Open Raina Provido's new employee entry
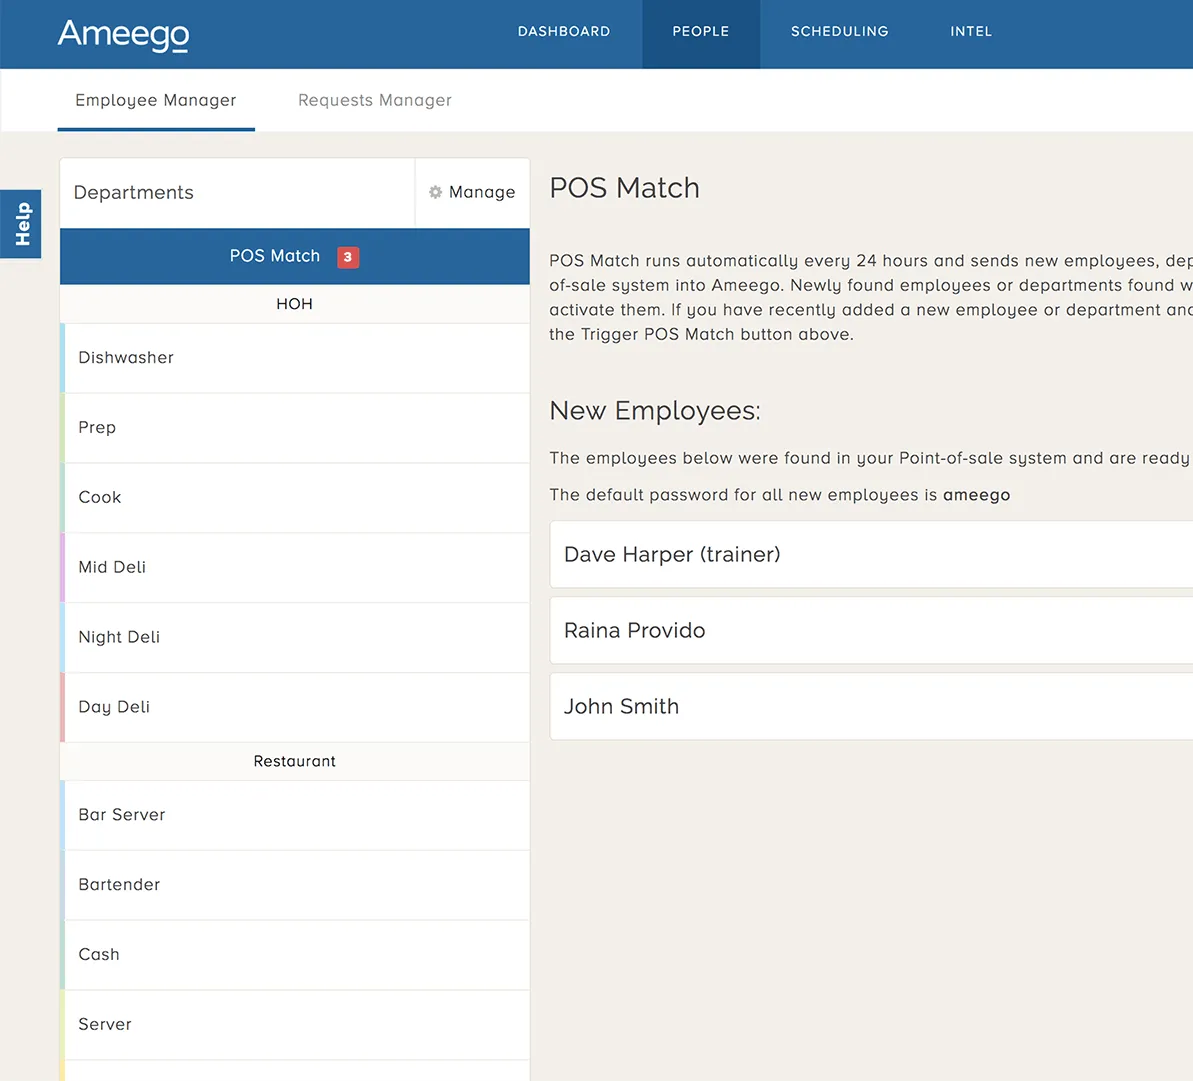1193x1081 pixels. pyautogui.click(x=870, y=630)
